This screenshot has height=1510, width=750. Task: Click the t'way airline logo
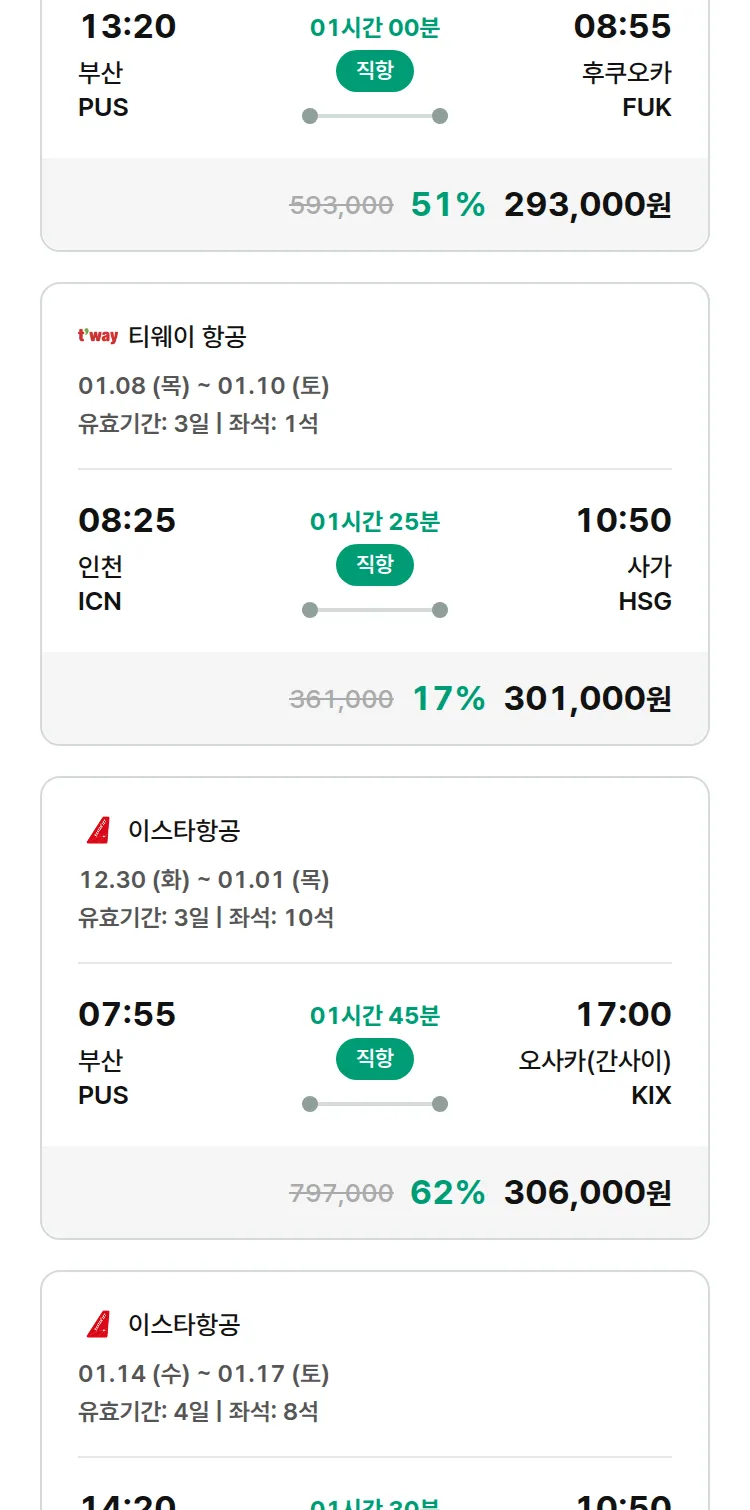pos(98,336)
